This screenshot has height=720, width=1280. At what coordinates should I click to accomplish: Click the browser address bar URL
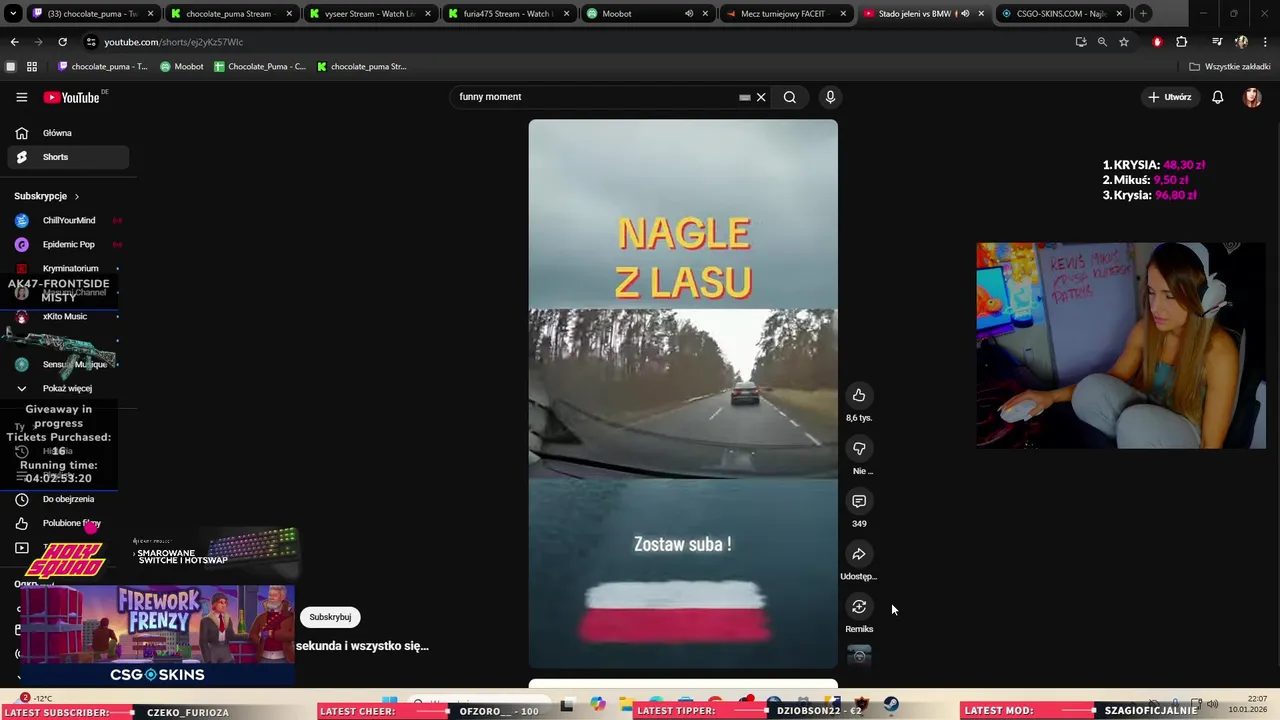174,42
